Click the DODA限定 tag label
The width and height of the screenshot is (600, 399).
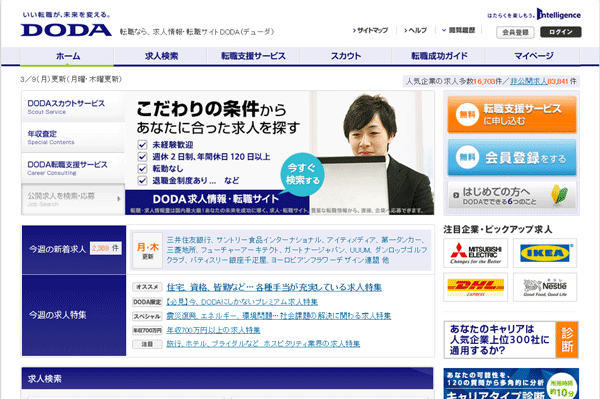click(147, 302)
